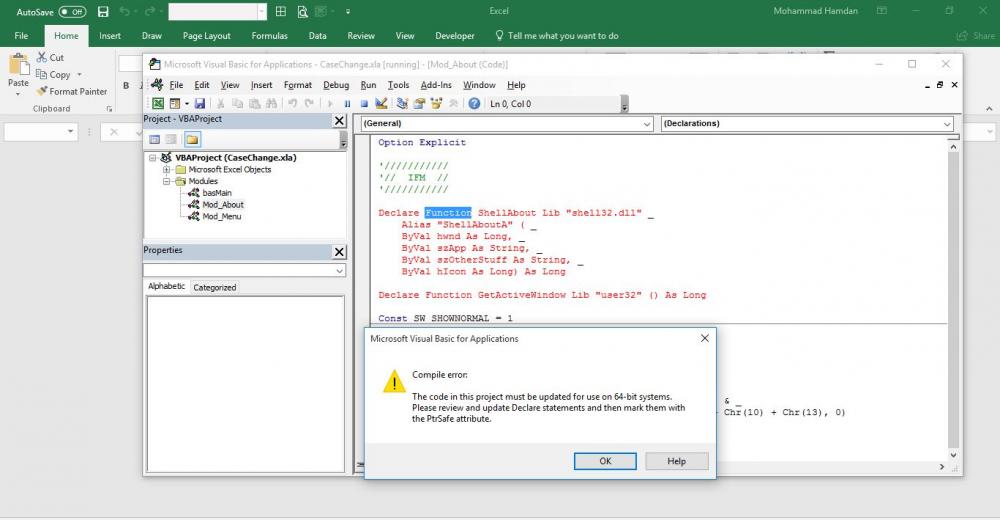
Task: Open the Excel Name Box dropdown
Action: click(x=70, y=131)
